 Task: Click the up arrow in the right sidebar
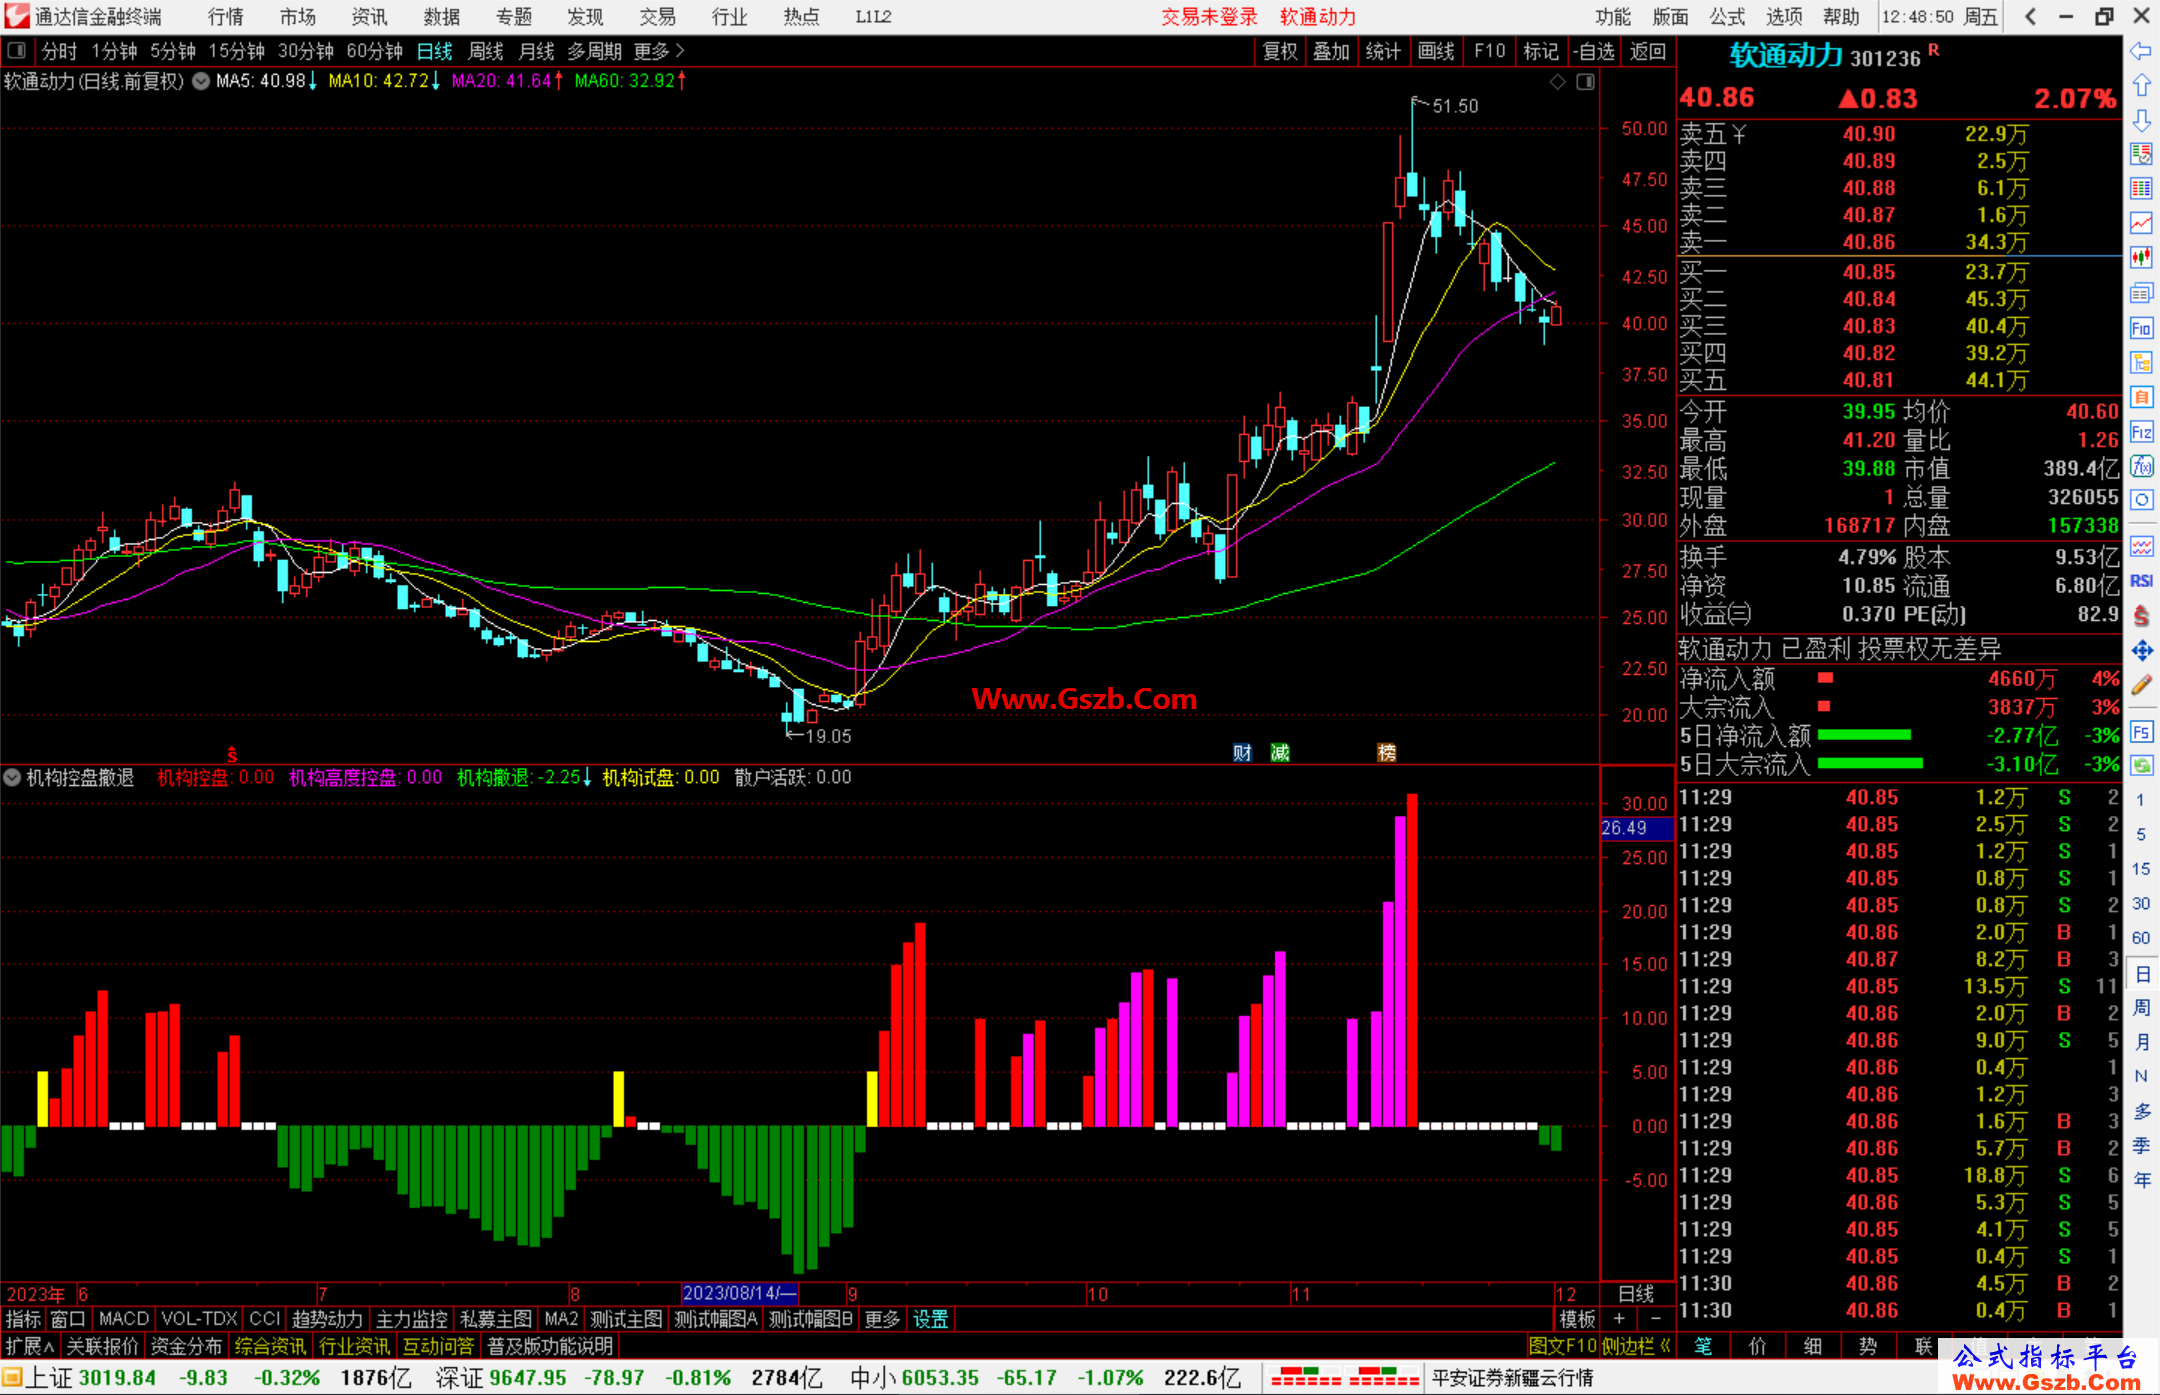(2141, 85)
